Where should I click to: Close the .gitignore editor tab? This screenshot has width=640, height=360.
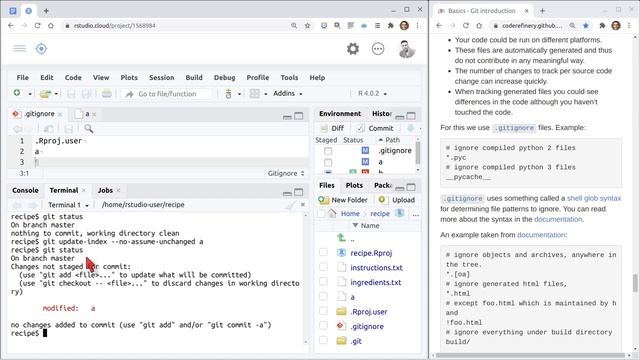60,114
